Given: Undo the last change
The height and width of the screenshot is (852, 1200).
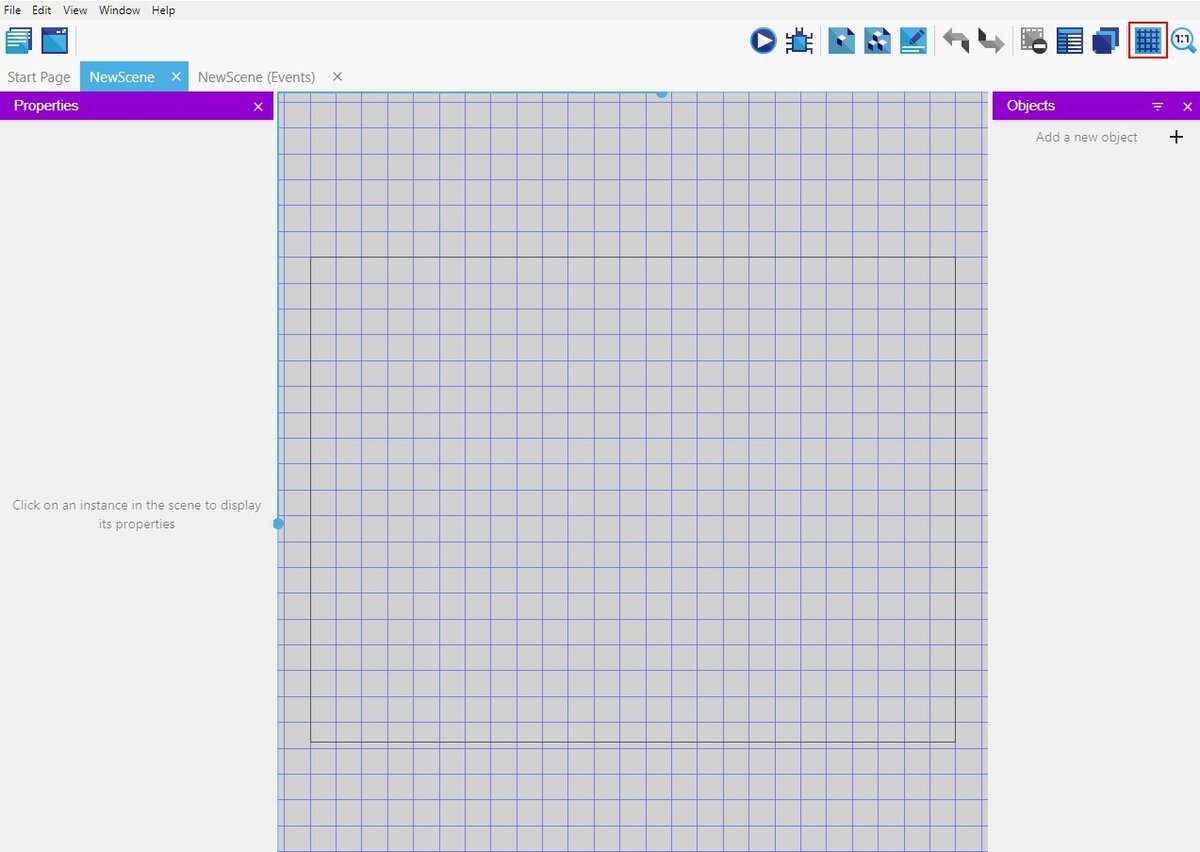Looking at the screenshot, I should [x=956, y=41].
